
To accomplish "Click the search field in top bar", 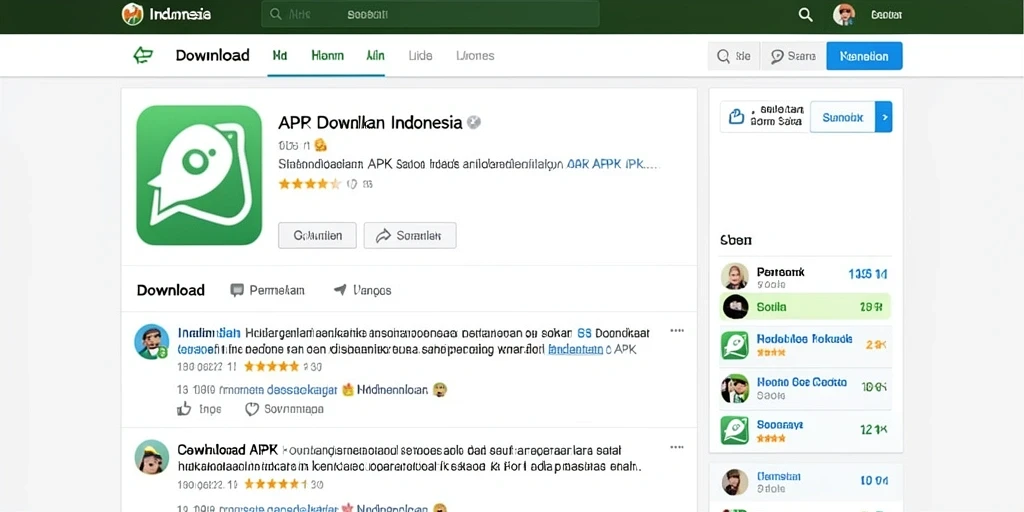I will pos(430,14).
